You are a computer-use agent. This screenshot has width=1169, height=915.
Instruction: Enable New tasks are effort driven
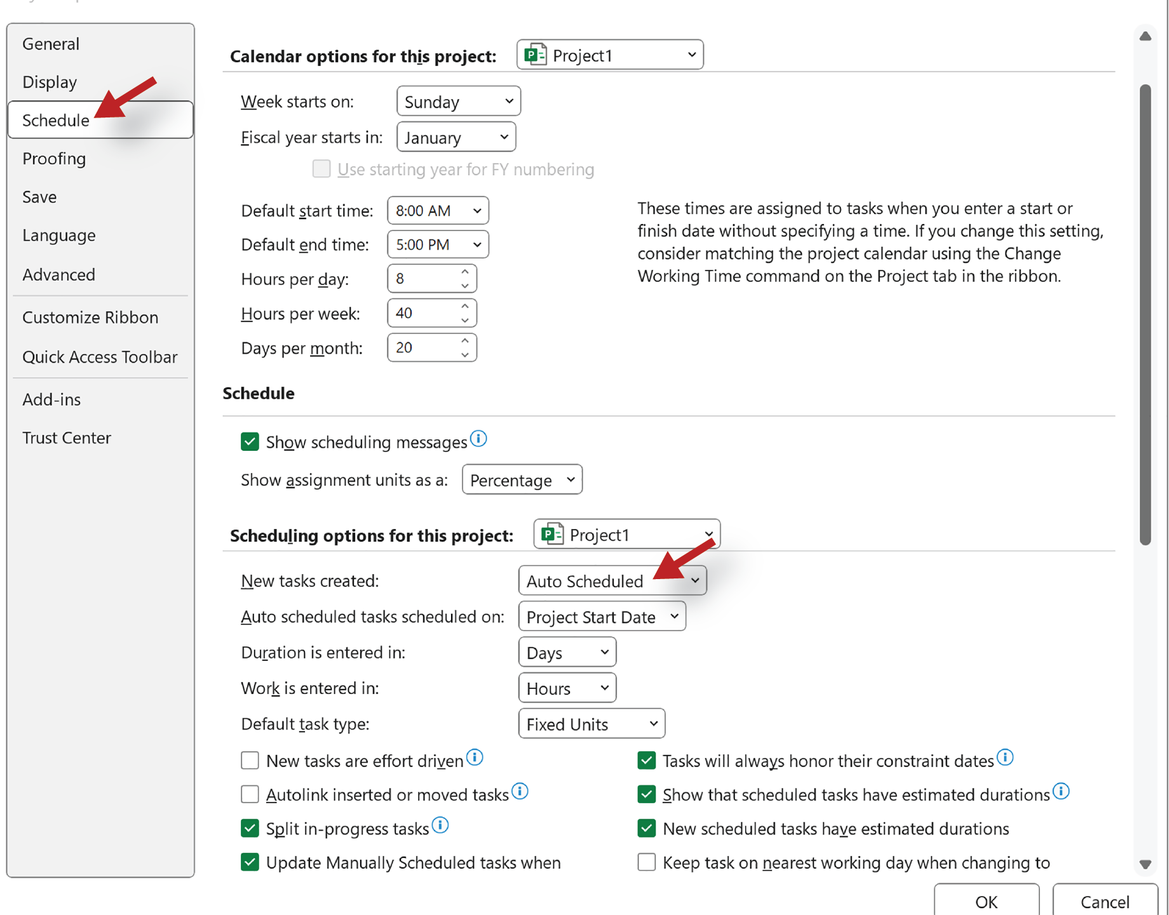(x=250, y=761)
